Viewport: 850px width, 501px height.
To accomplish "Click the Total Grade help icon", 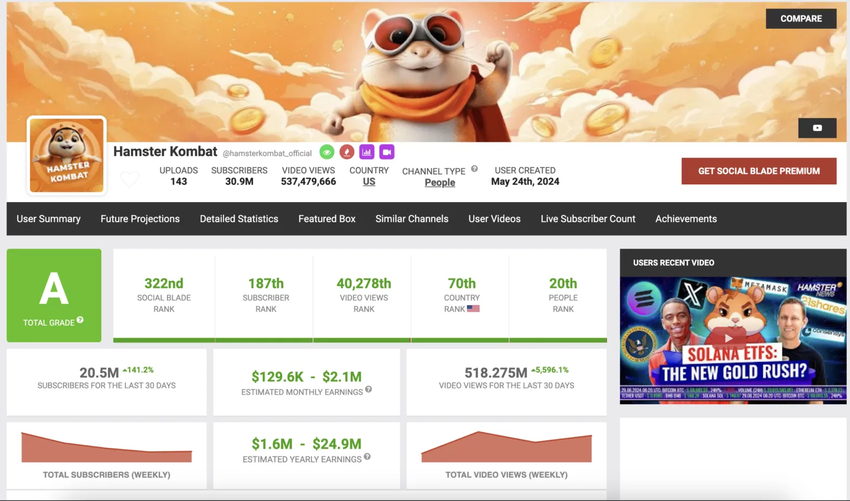I will (80, 320).
